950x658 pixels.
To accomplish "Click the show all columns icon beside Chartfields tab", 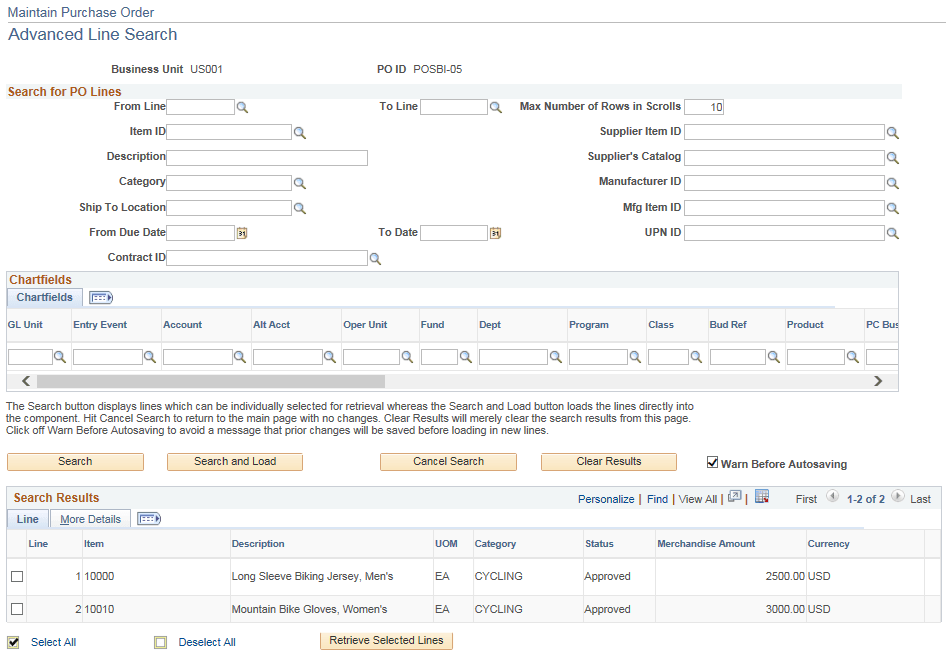I will pyautogui.click(x=100, y=297).
